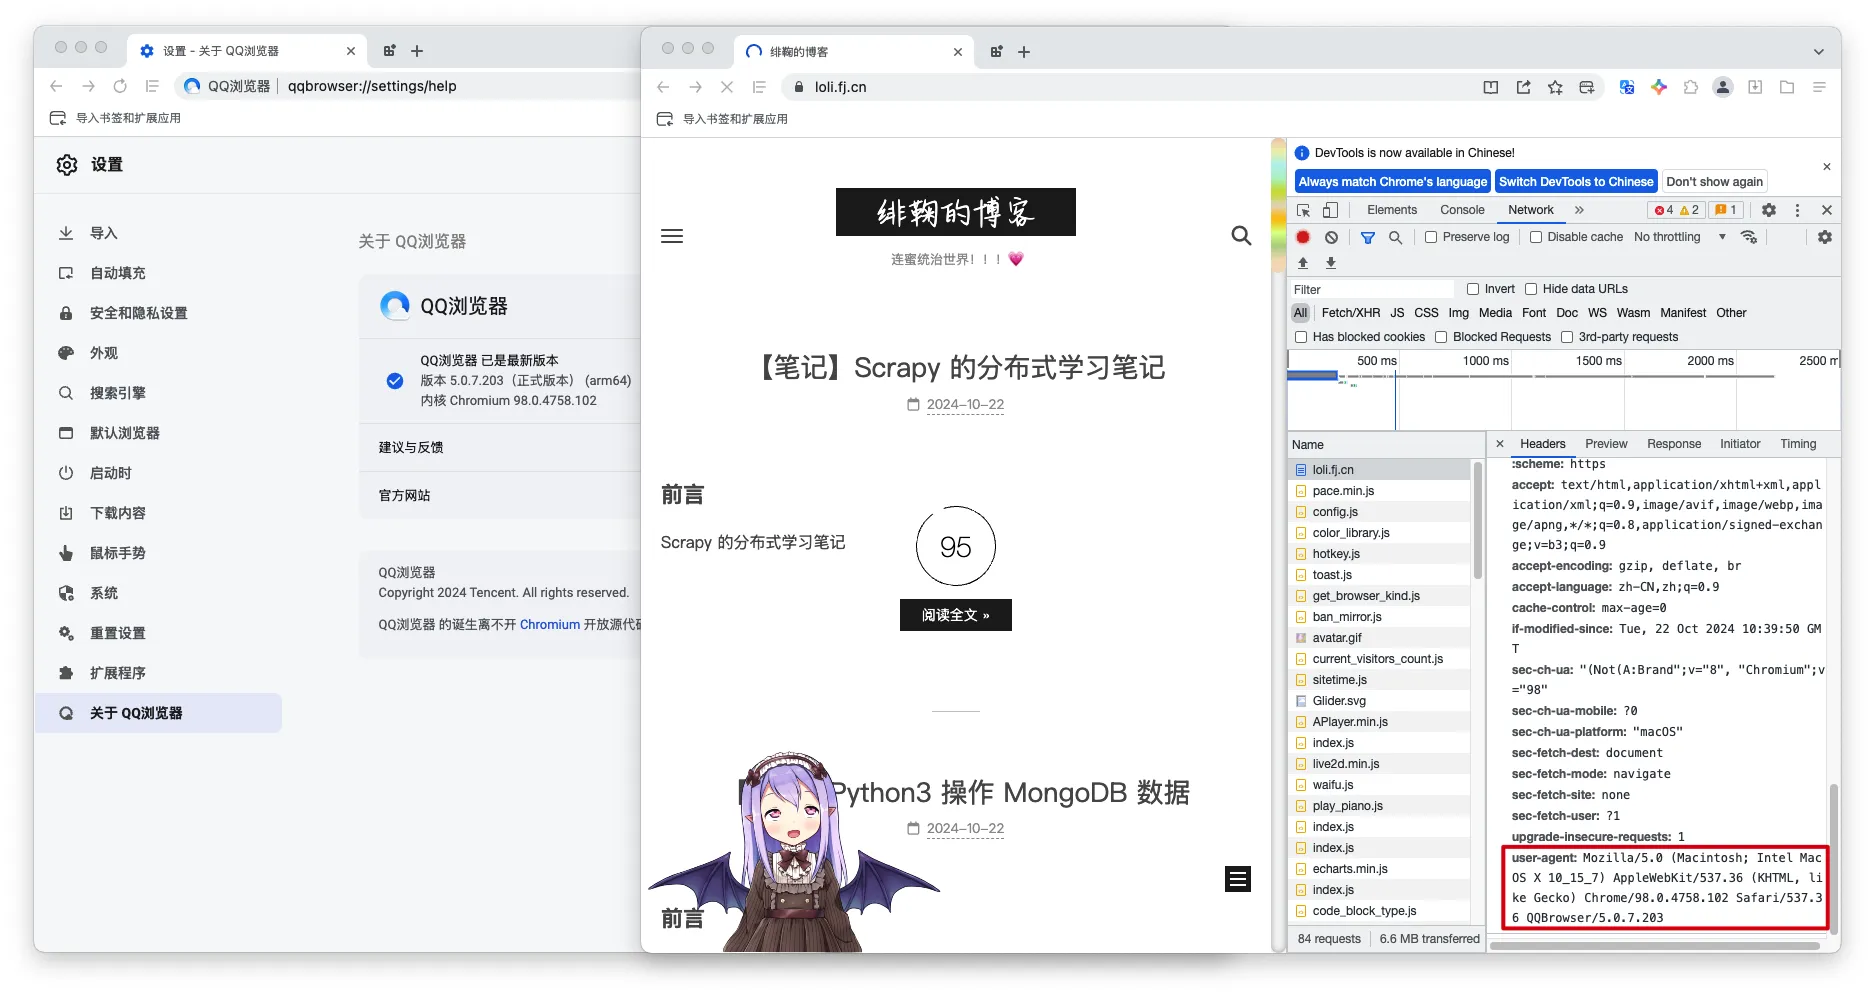Check the Blocked Requests checkbox
This screenshot has height=995, width=1875.
(1441, 337)
